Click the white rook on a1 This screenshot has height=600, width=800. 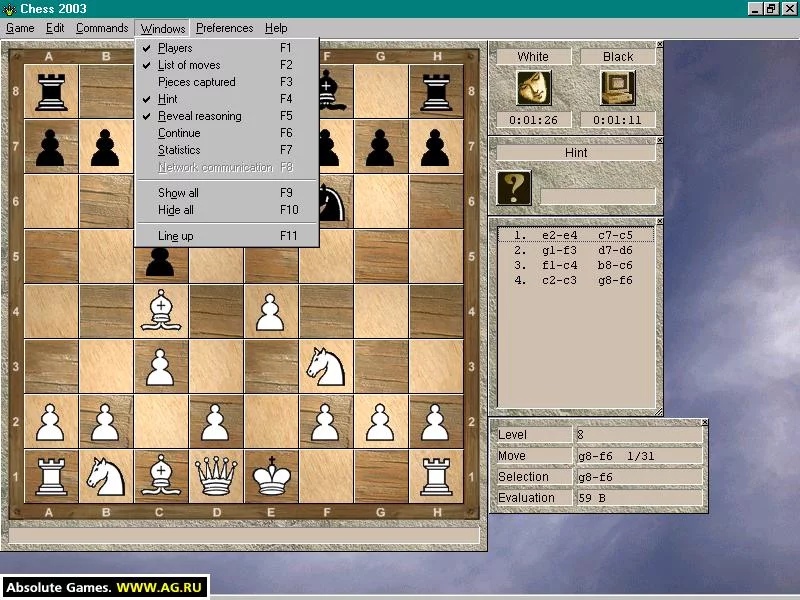[x=51, y=477]
